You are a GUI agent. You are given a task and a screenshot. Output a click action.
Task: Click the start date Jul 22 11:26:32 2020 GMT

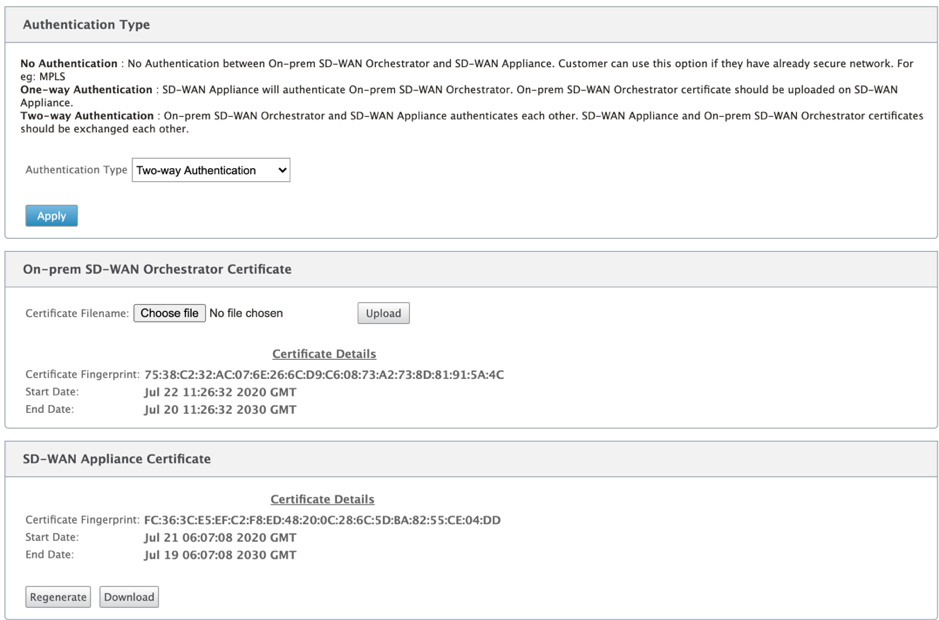pos(220,392)
